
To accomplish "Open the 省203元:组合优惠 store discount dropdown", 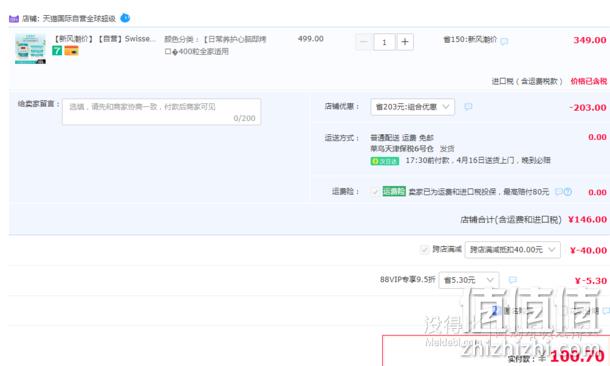I will point(412,107).
